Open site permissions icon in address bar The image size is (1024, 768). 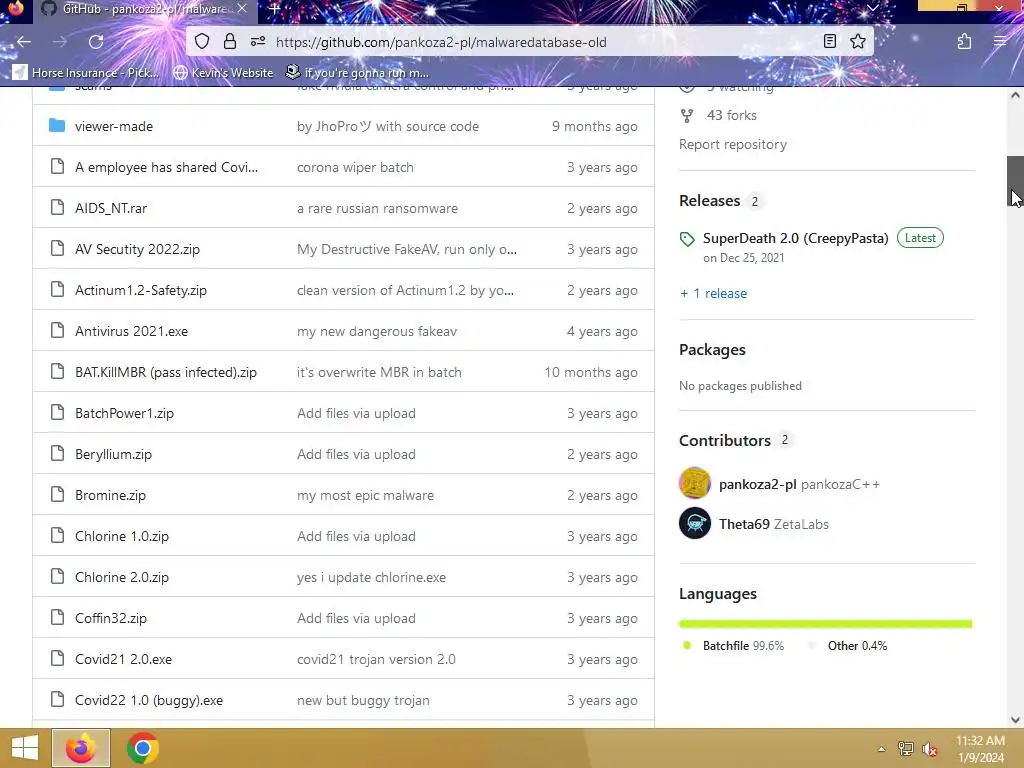tap(258, 42)
